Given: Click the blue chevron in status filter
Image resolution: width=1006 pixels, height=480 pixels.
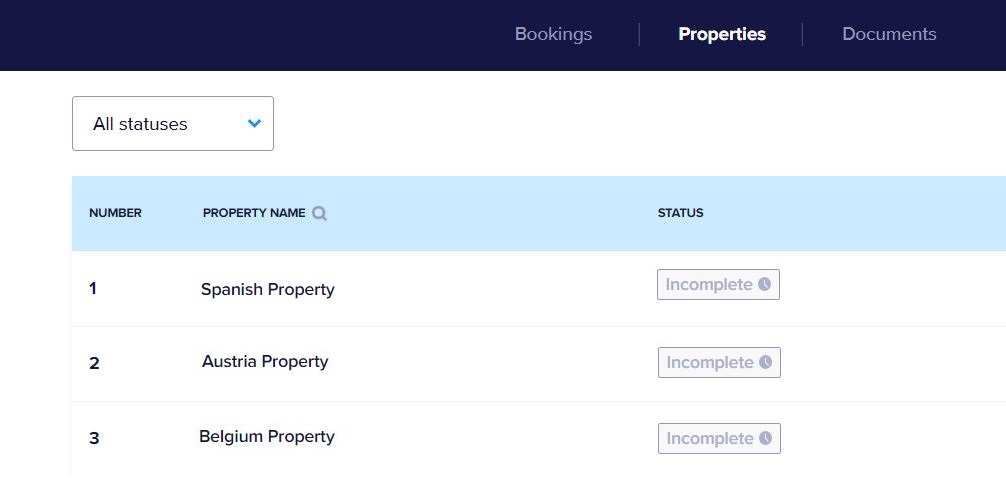Looking at the screenshot, I should pyautogui.click(x=254, y=124).
